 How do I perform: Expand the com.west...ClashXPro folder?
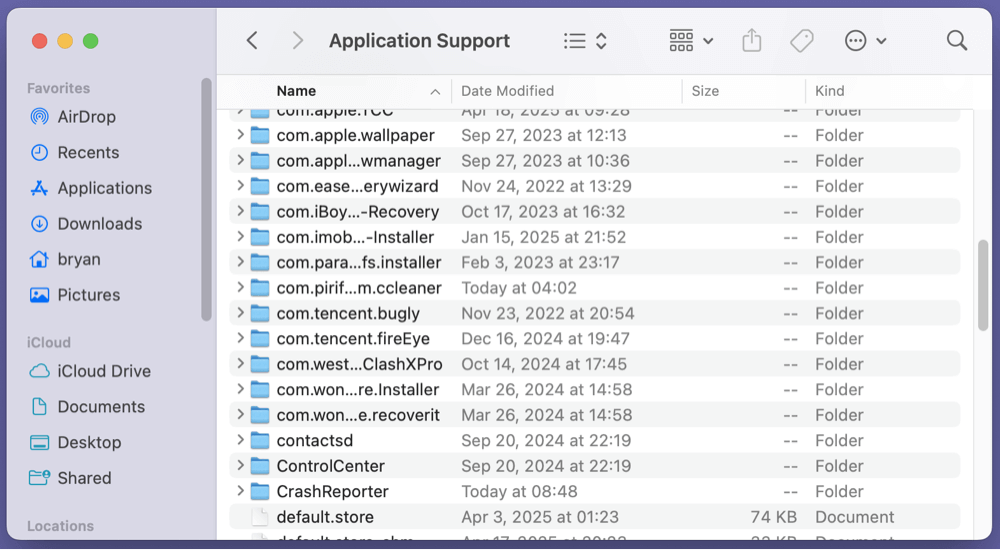(x=240, y=364)
